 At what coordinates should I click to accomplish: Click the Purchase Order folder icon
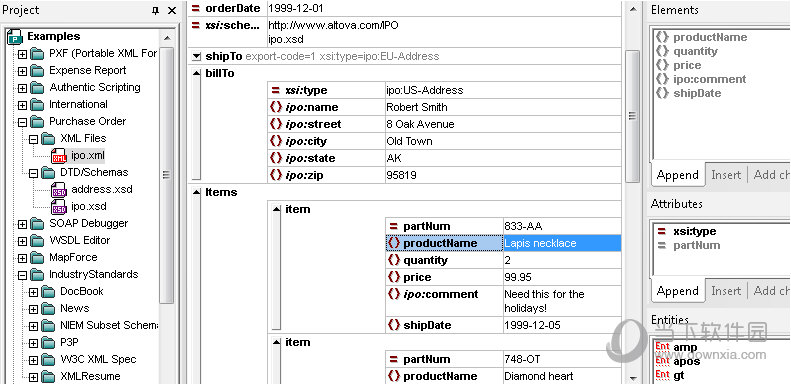click(x=37, y=122)
